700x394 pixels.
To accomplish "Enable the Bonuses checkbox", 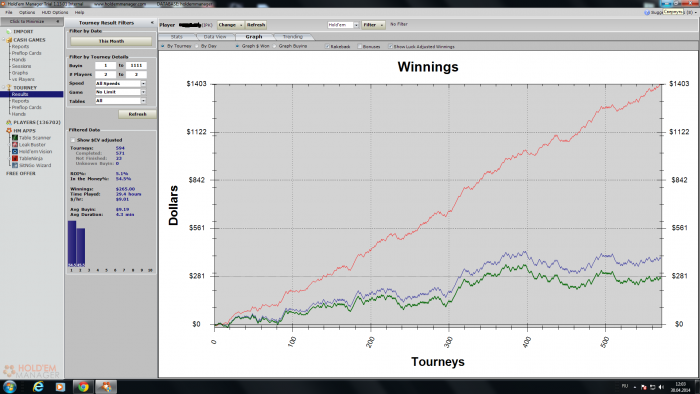I will [359, 46].
